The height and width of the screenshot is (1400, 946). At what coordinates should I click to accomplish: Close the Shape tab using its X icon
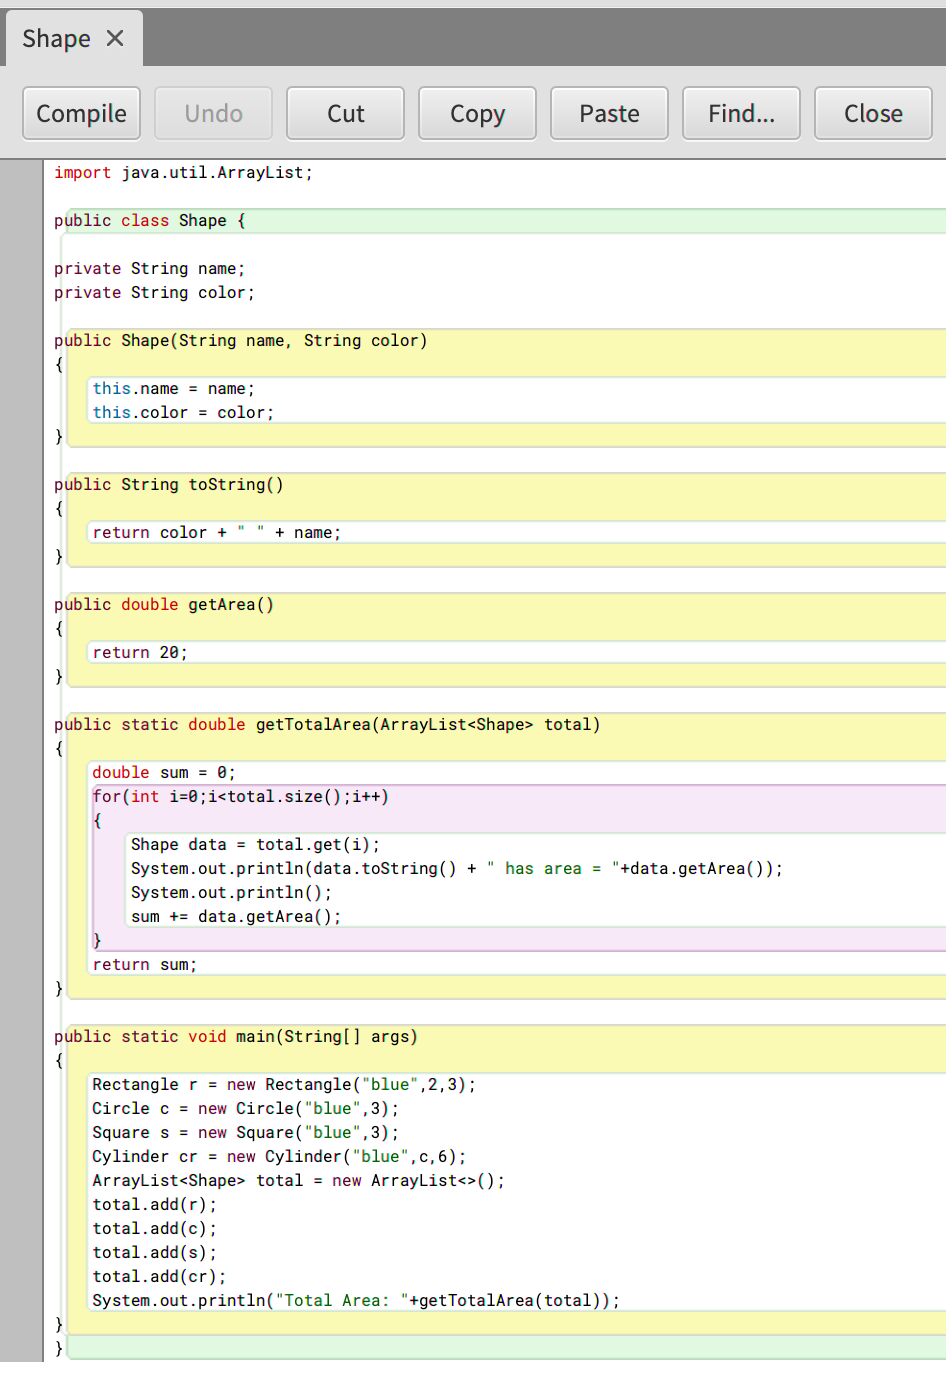[114, 38]
